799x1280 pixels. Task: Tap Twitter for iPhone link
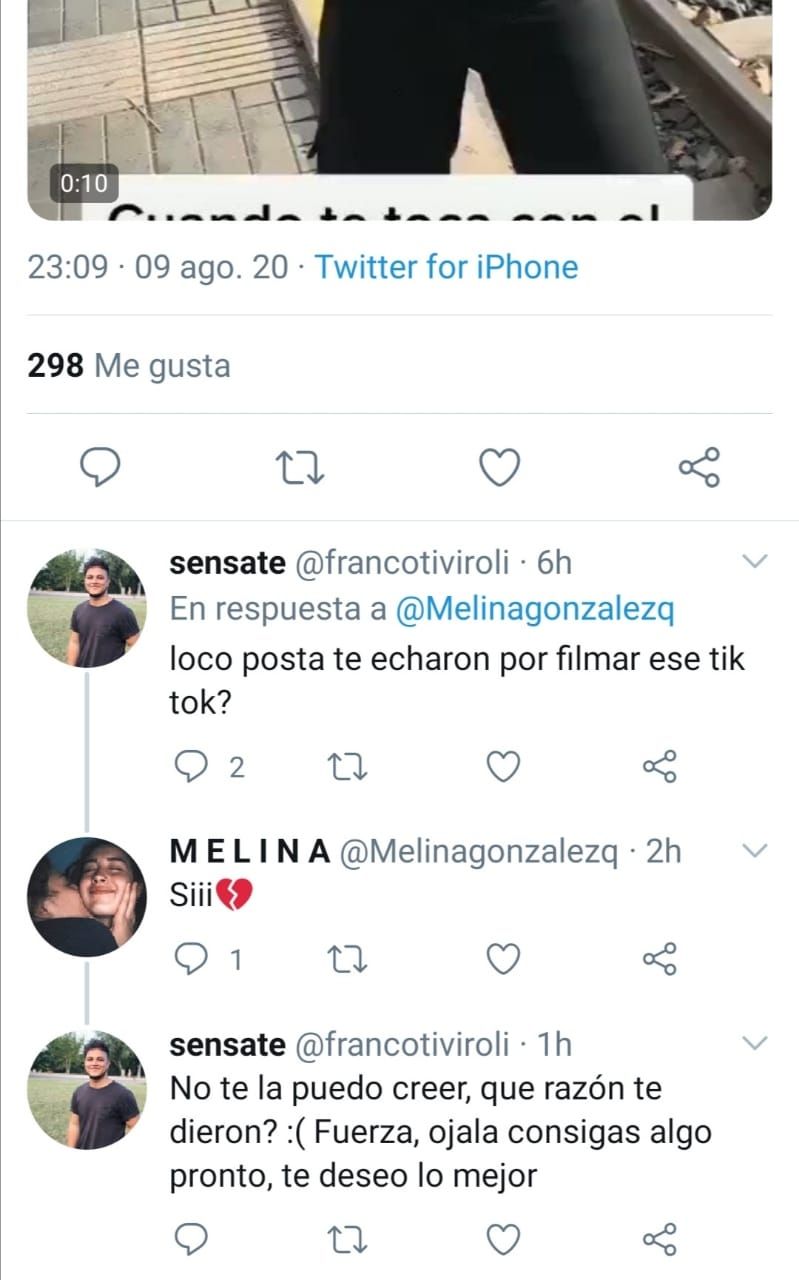tap(446, 267)
